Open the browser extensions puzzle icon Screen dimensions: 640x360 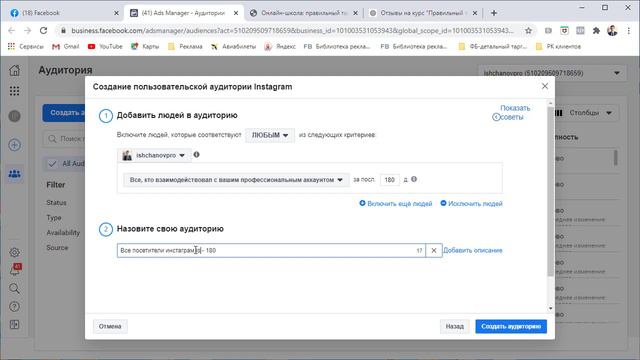click(596, 31)
